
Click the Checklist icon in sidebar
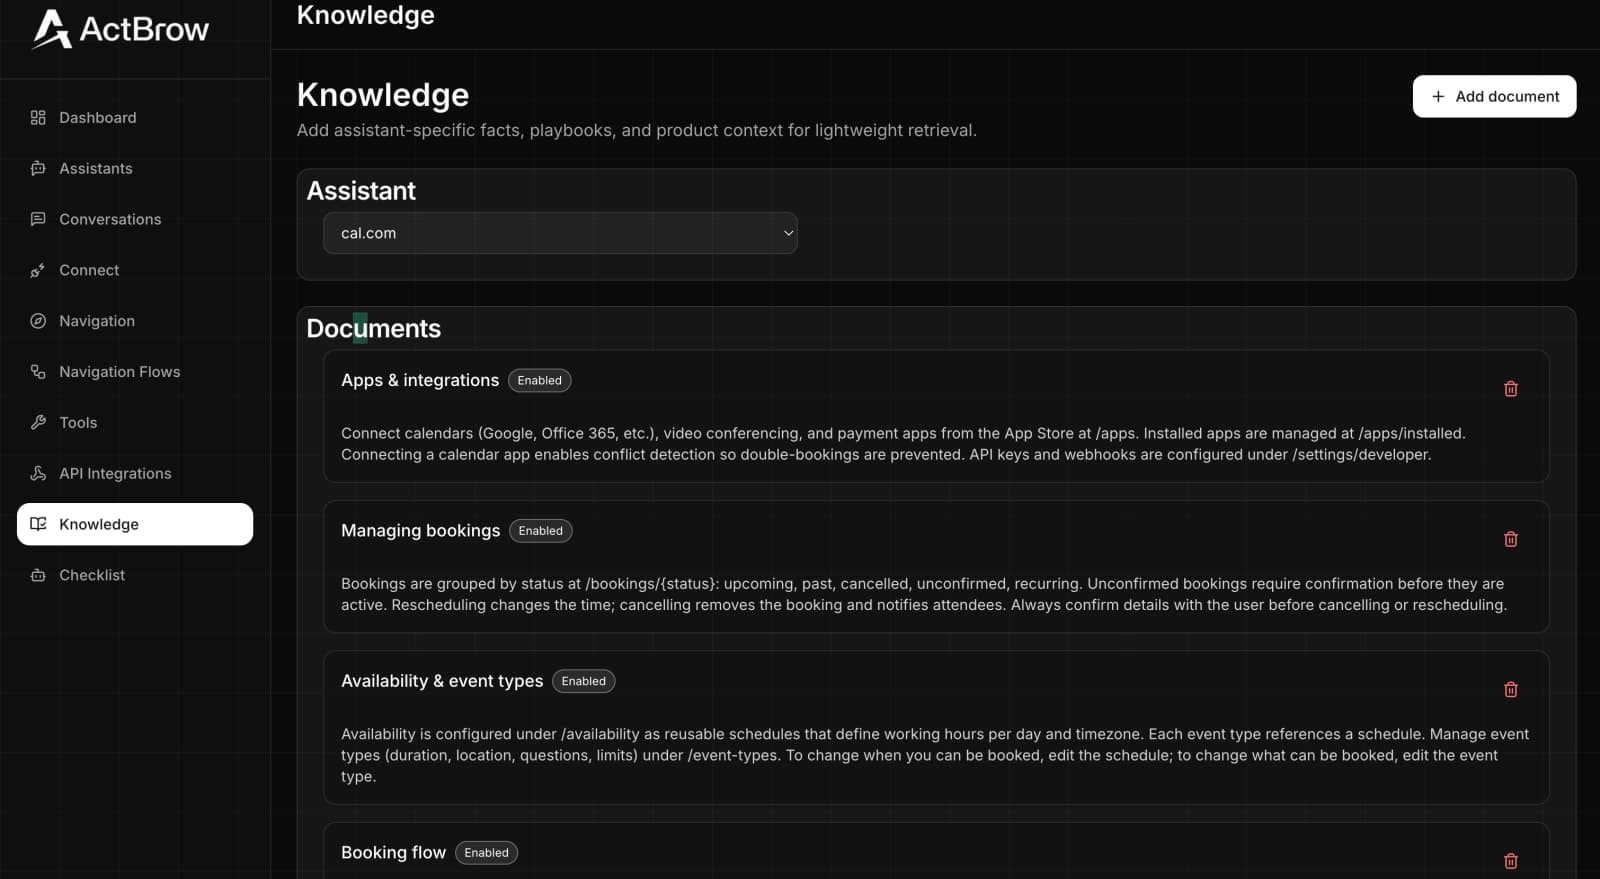click(38, 575)
